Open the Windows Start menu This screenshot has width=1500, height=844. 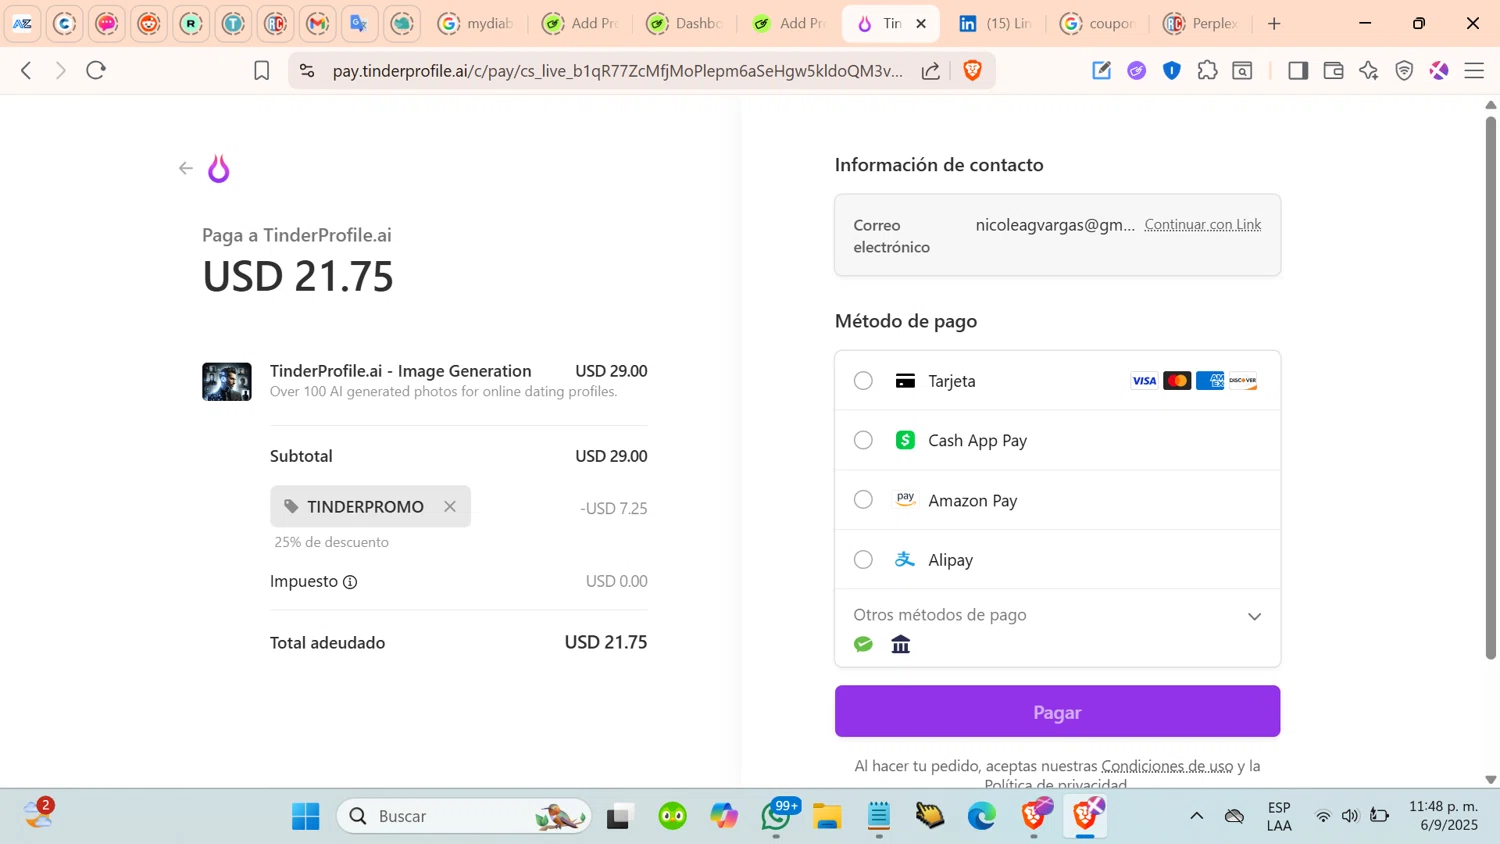(306, 816)
